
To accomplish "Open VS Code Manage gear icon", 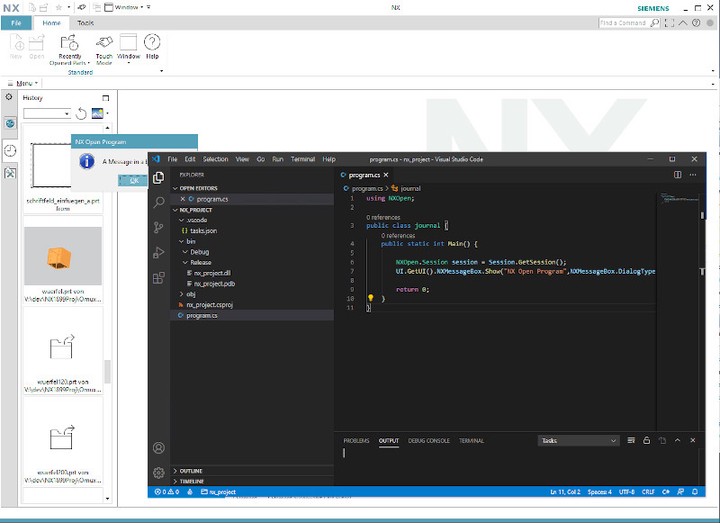I will pos(159,472).
